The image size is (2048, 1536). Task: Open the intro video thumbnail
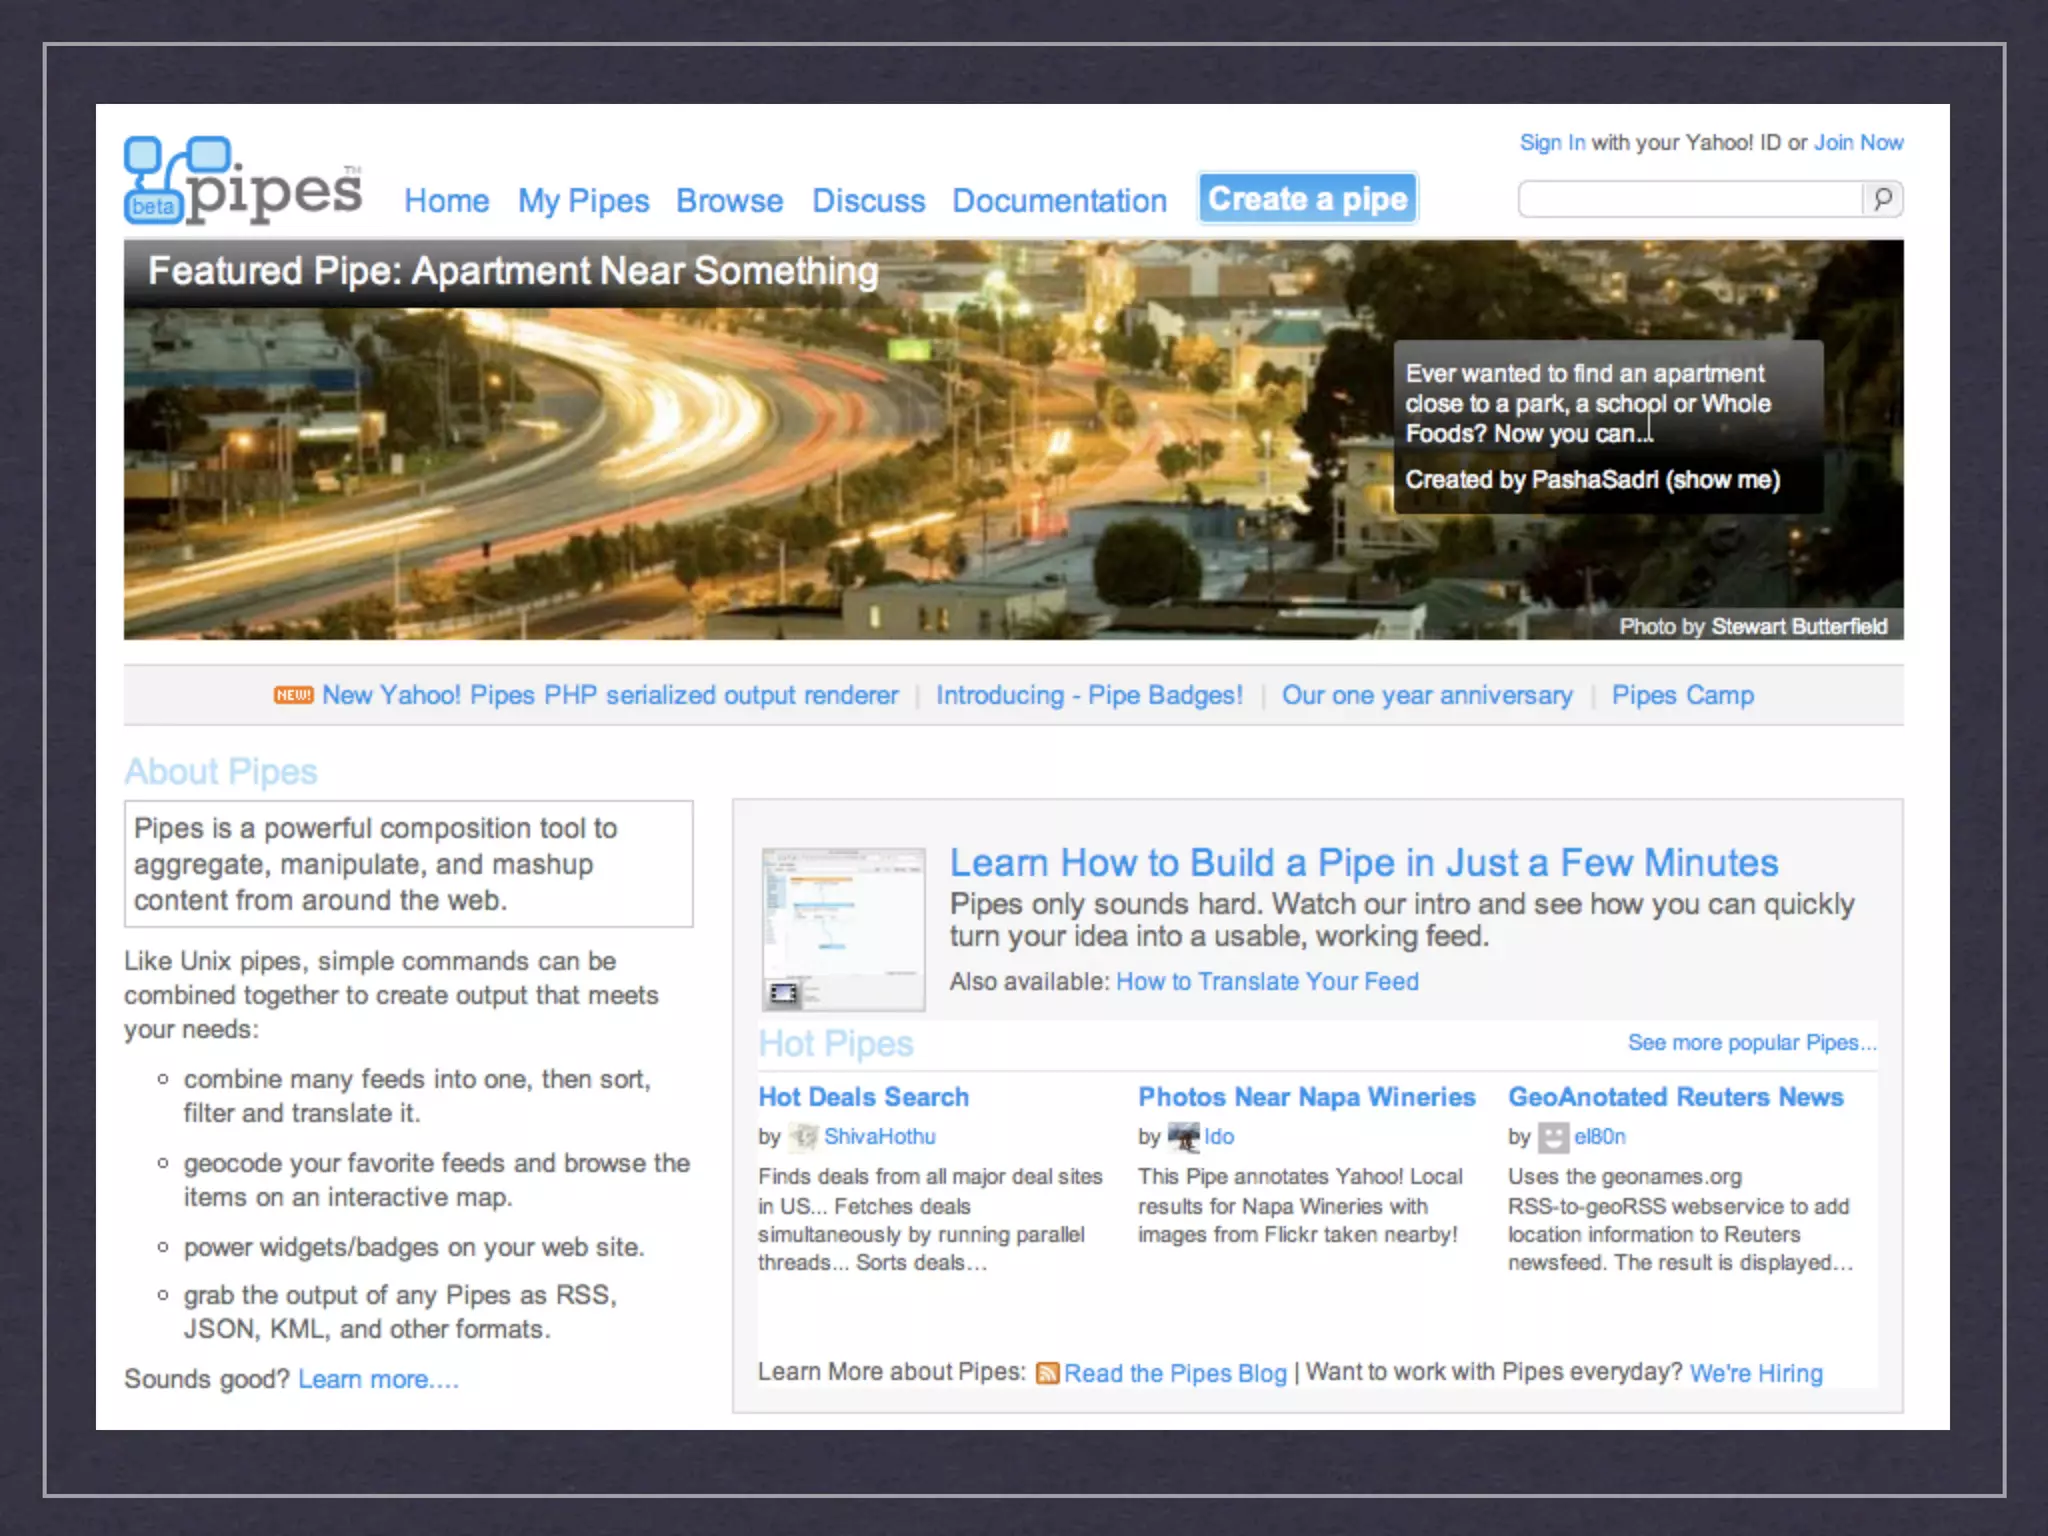coord(843,929)
